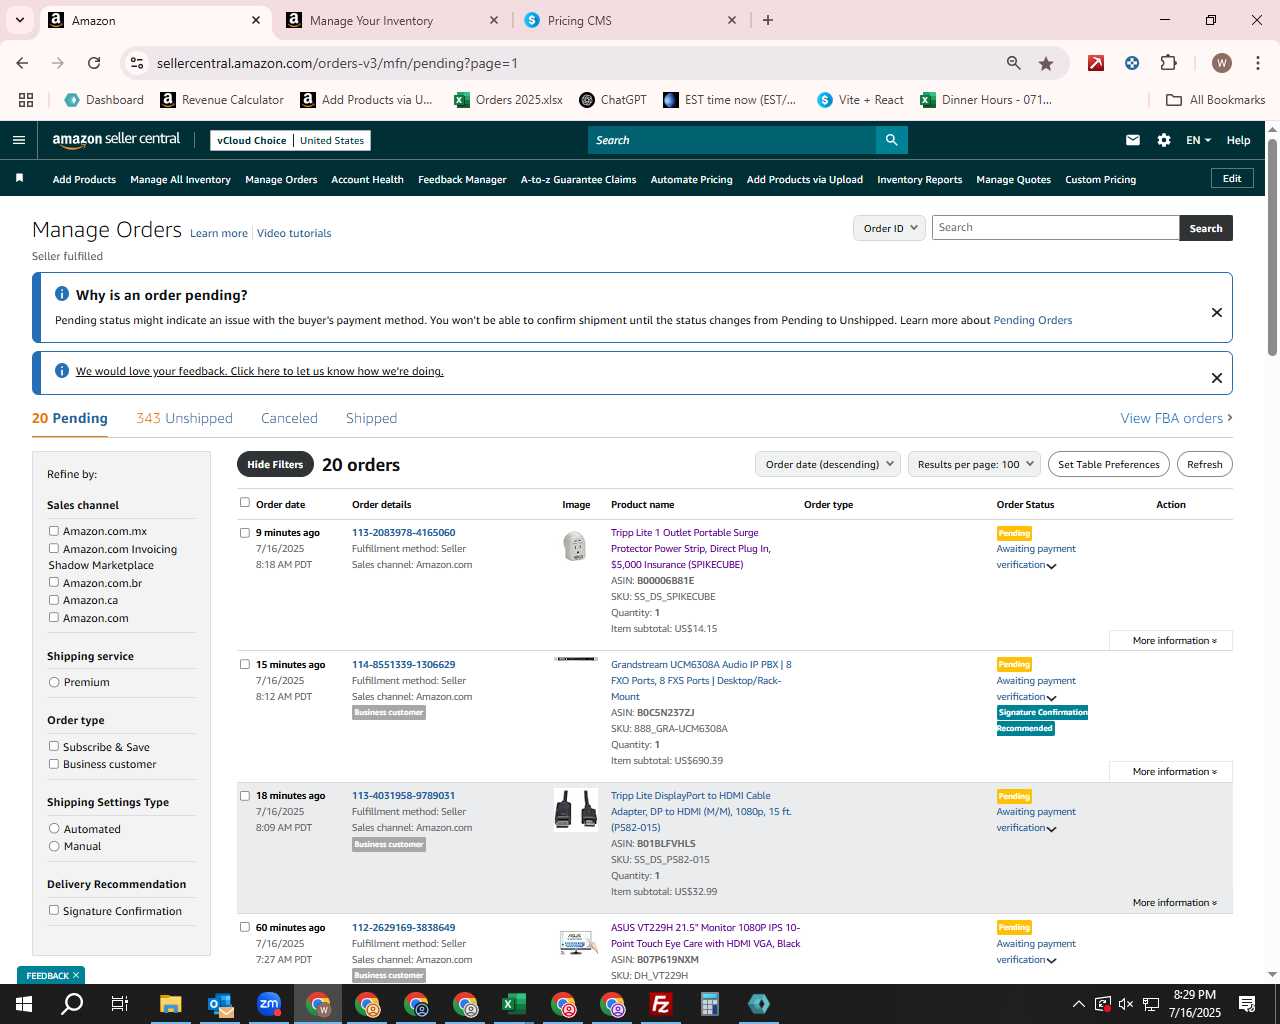The image size is (1280, 1024).
Task: Open a new browser tab
Action: click(768, 20)
